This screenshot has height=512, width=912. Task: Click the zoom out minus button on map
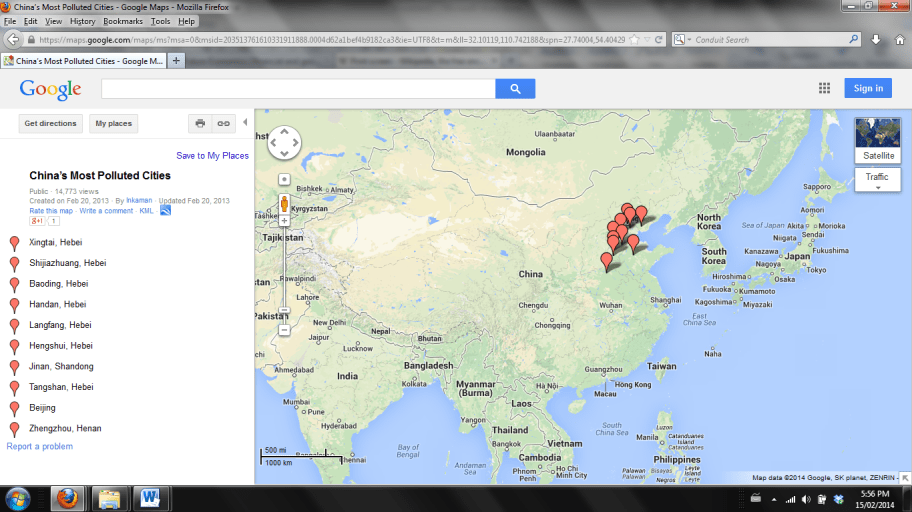tap(285, 330)
